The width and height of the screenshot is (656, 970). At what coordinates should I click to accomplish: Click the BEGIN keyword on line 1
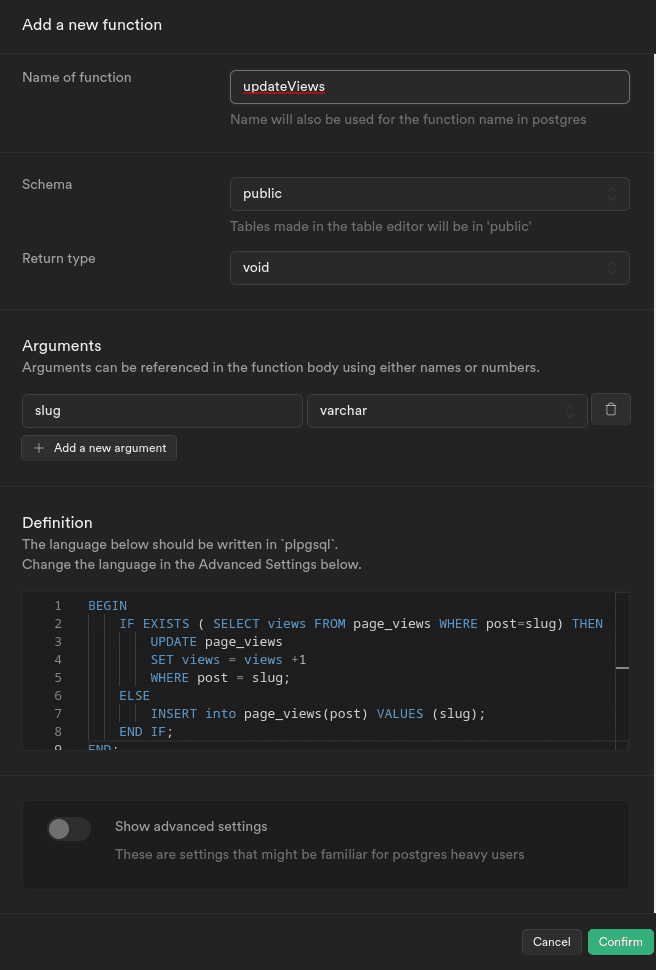(105, 605)
